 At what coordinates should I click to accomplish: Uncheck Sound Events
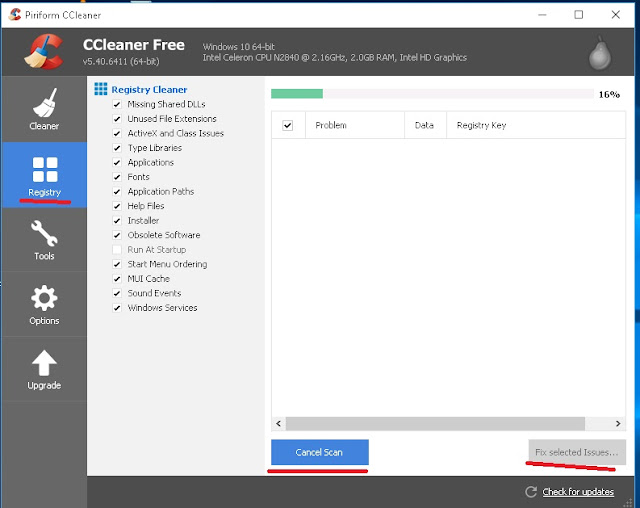pyautogui.click(x=117, y=293)
